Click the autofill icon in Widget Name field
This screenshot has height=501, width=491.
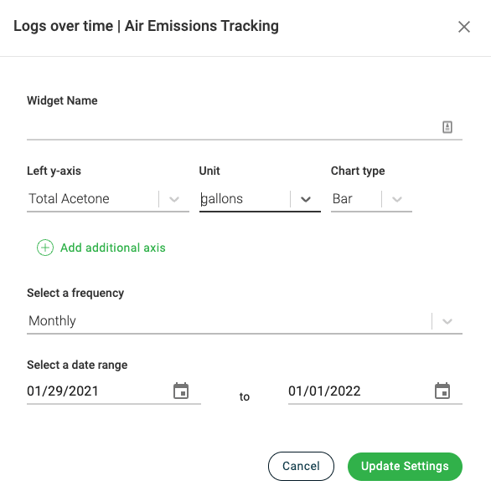coord(447,127)
